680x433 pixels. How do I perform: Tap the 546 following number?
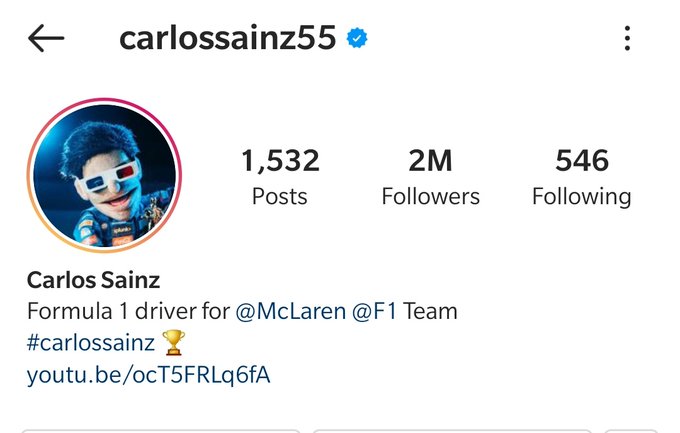[582, 161]
